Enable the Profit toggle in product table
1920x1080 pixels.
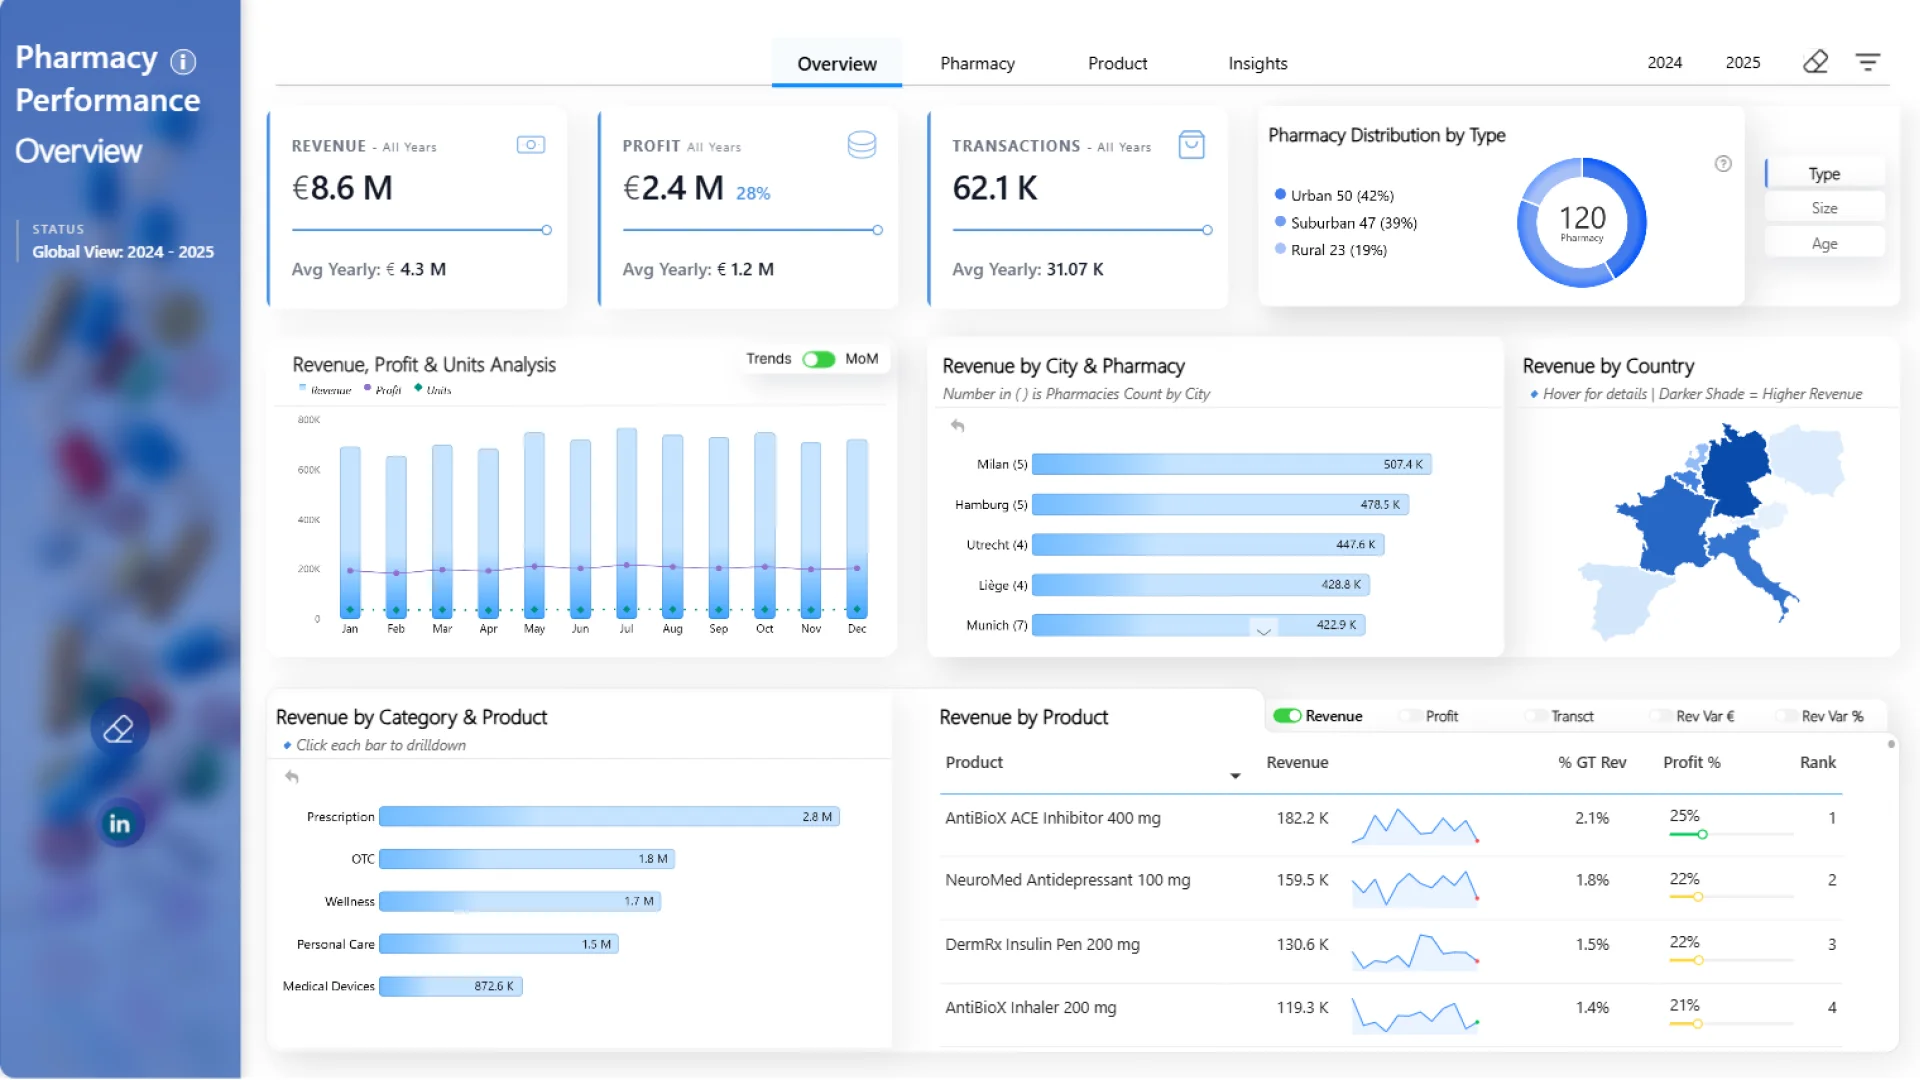(x=1410, y=716)
